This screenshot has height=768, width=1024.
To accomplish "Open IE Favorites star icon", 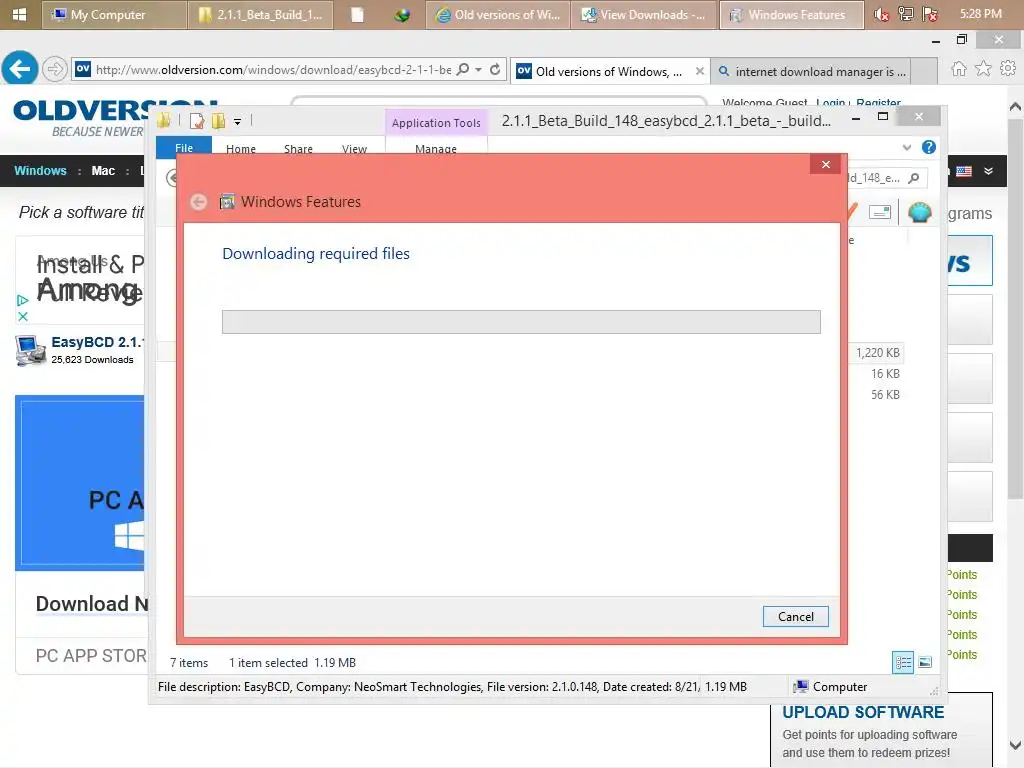I will 984,69.
